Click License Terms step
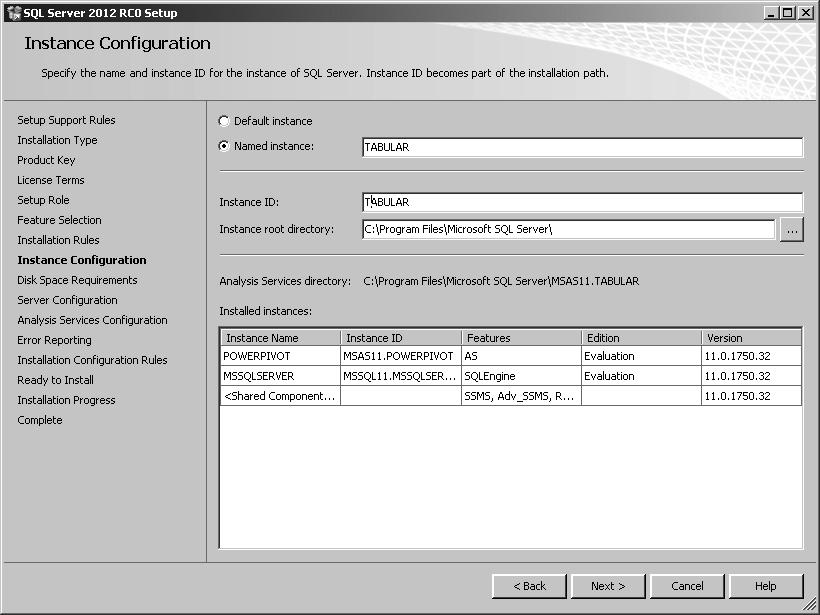Screen dimensions: 820x615 pyautogui.click(x=51, y=180)
